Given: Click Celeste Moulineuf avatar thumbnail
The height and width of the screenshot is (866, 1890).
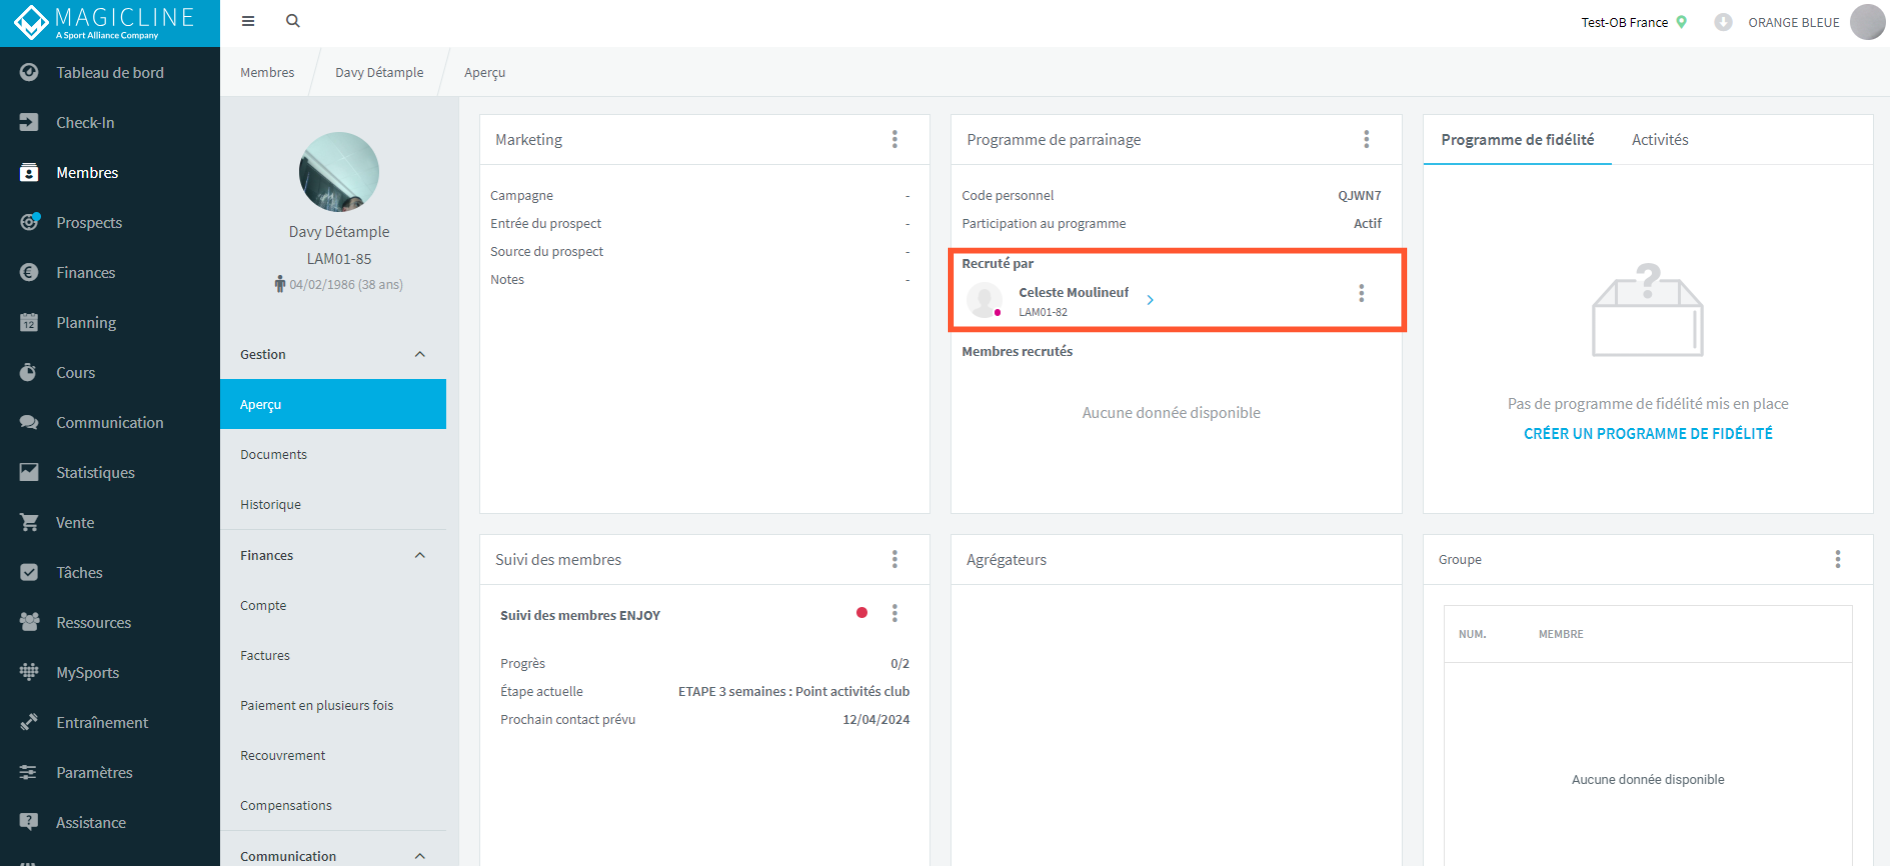Looking at the screenshot, I should point(985,300).
